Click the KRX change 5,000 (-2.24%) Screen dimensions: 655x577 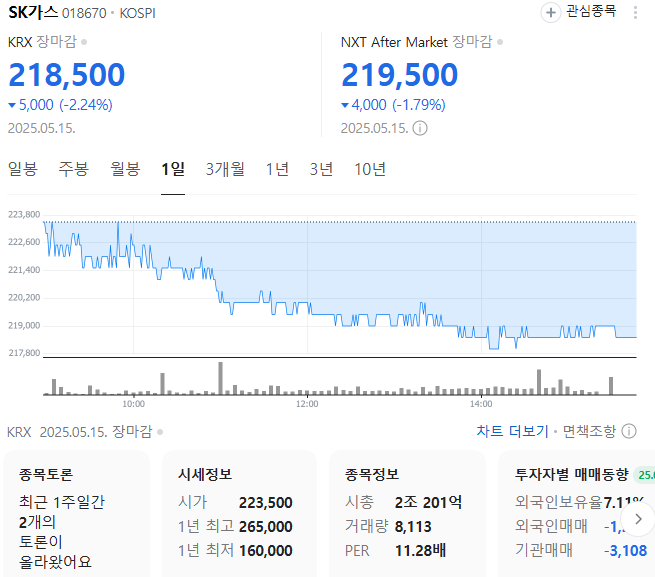pos(61,105)
